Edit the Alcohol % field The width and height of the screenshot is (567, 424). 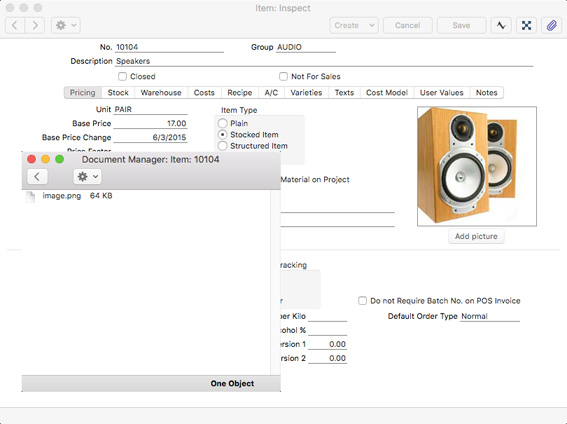click(328, 330)
